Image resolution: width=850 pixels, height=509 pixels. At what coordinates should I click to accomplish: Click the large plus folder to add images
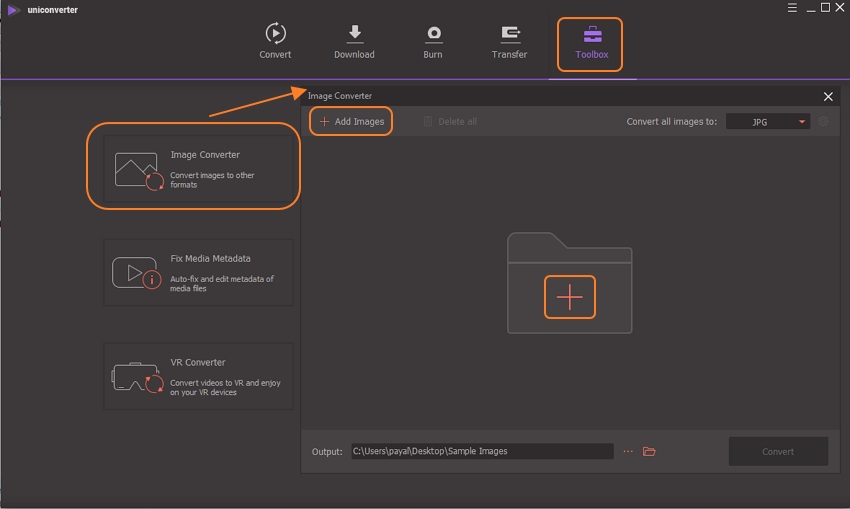click(x=569, y=297)
